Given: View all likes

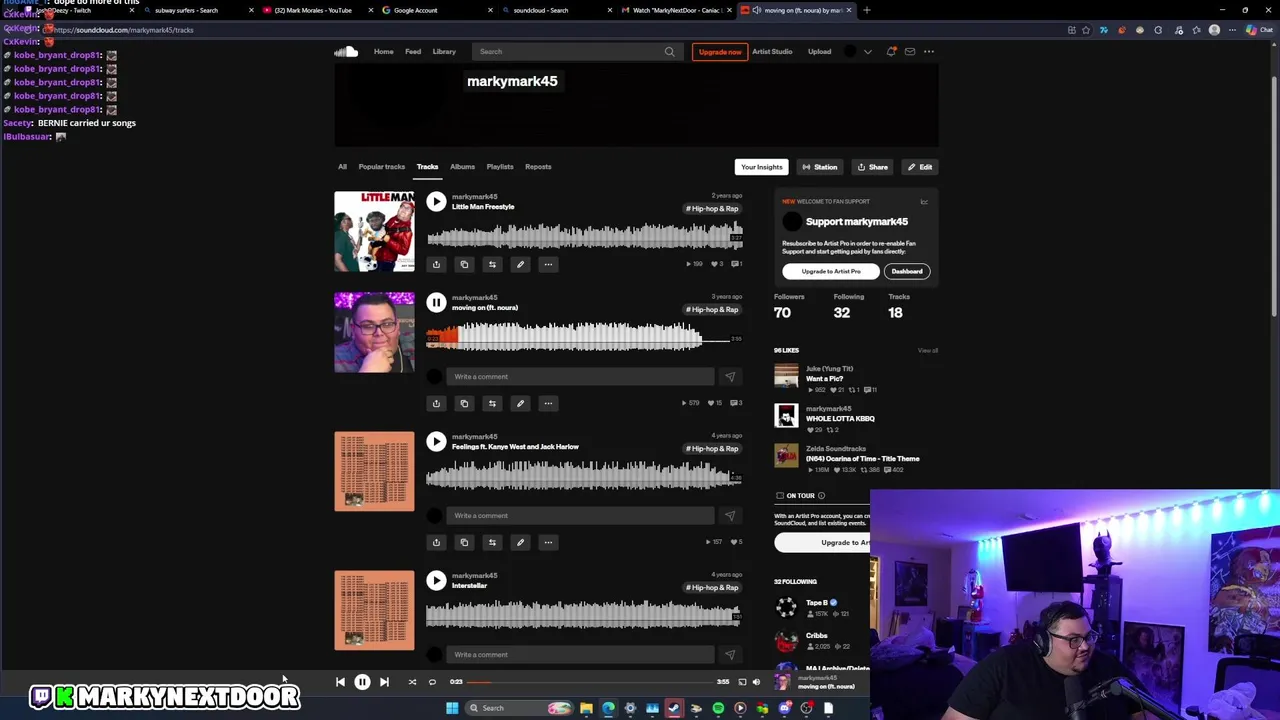Looking at the screenshot, I should click(928, 350).
